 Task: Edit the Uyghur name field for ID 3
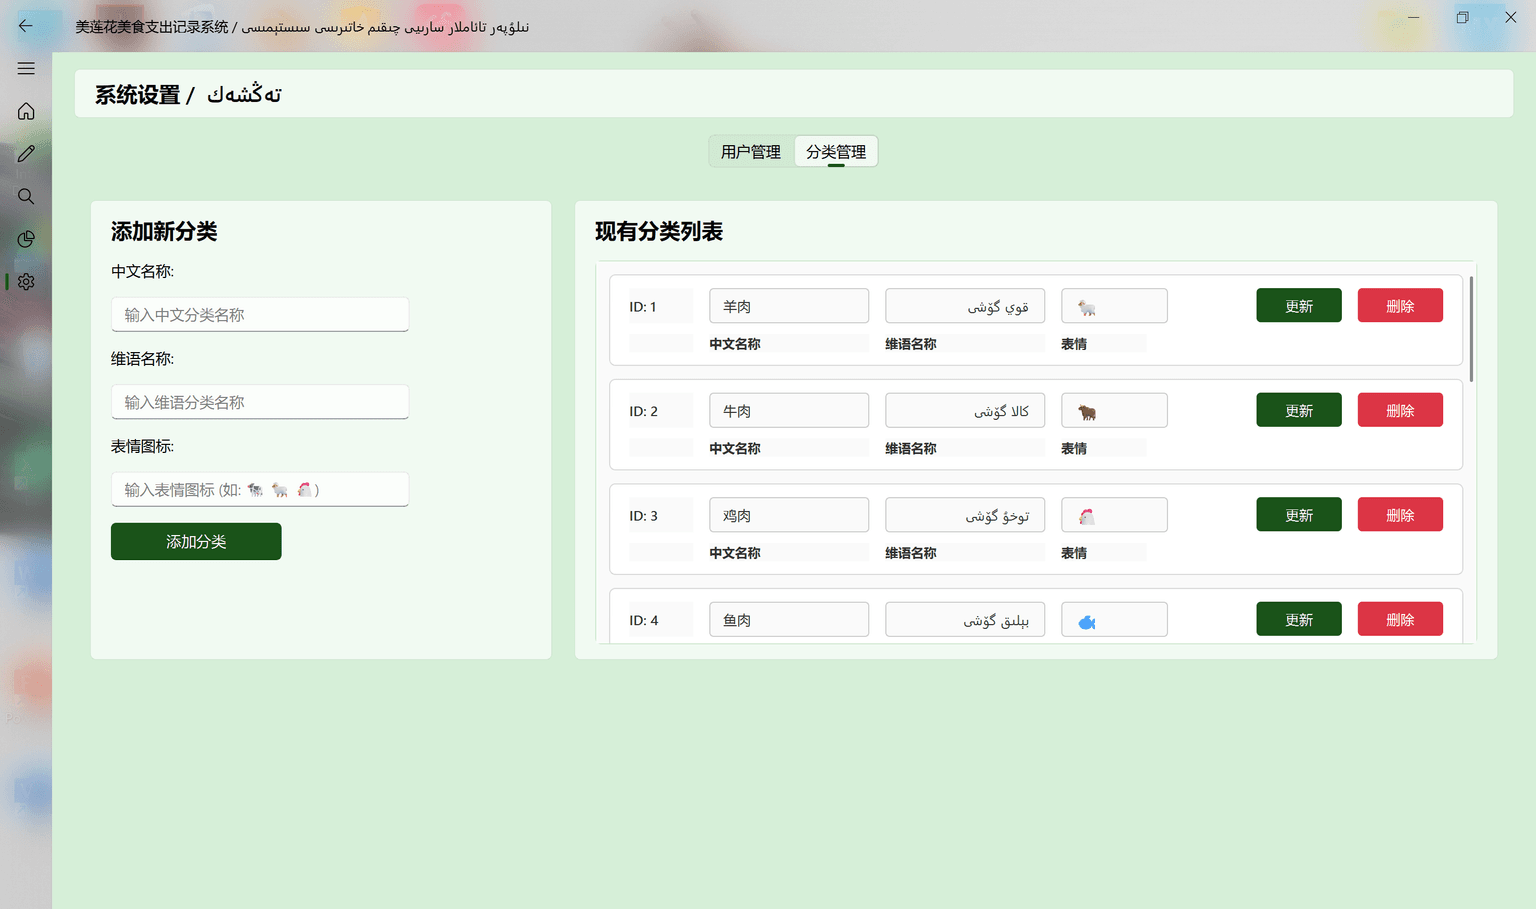click(965, 515)
